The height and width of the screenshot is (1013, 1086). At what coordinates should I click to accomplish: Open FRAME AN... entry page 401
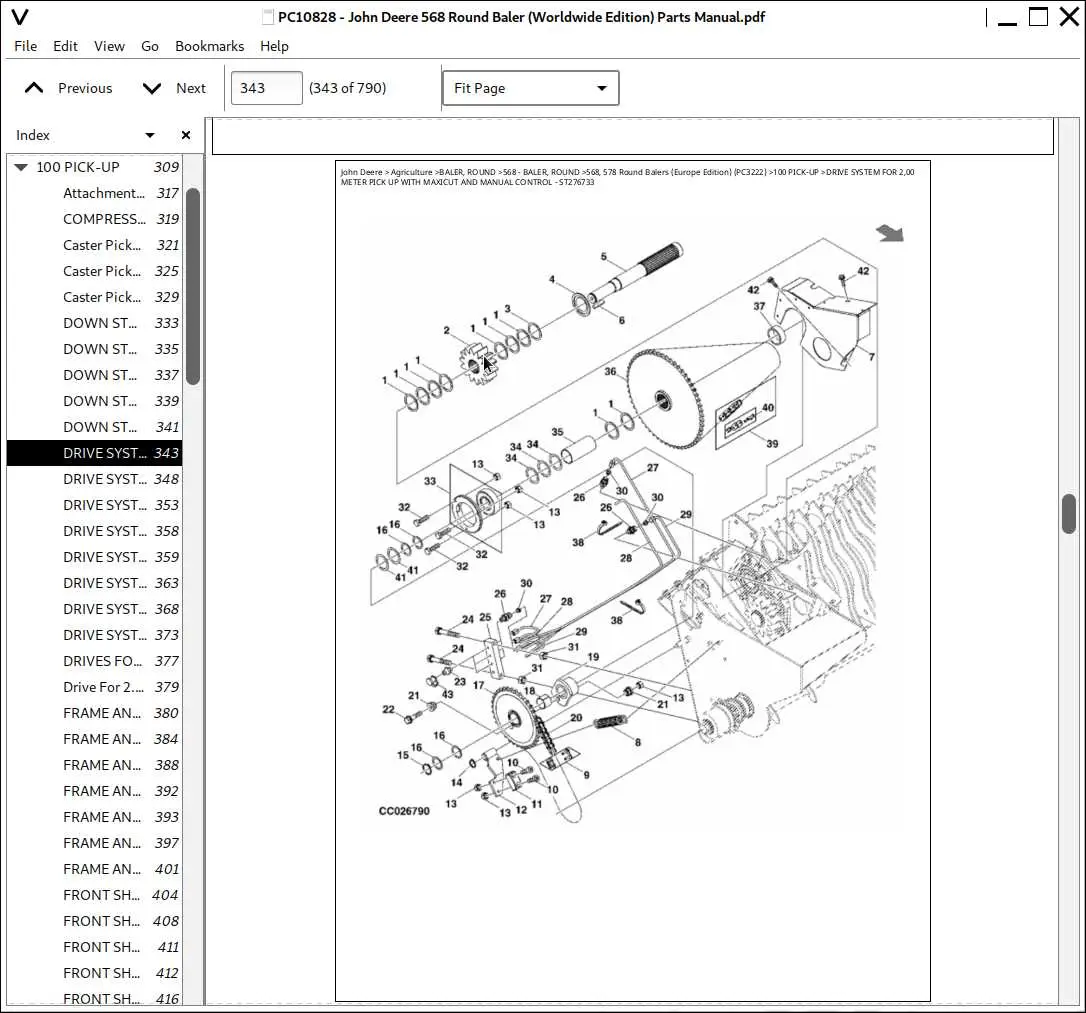click(94, 869)
